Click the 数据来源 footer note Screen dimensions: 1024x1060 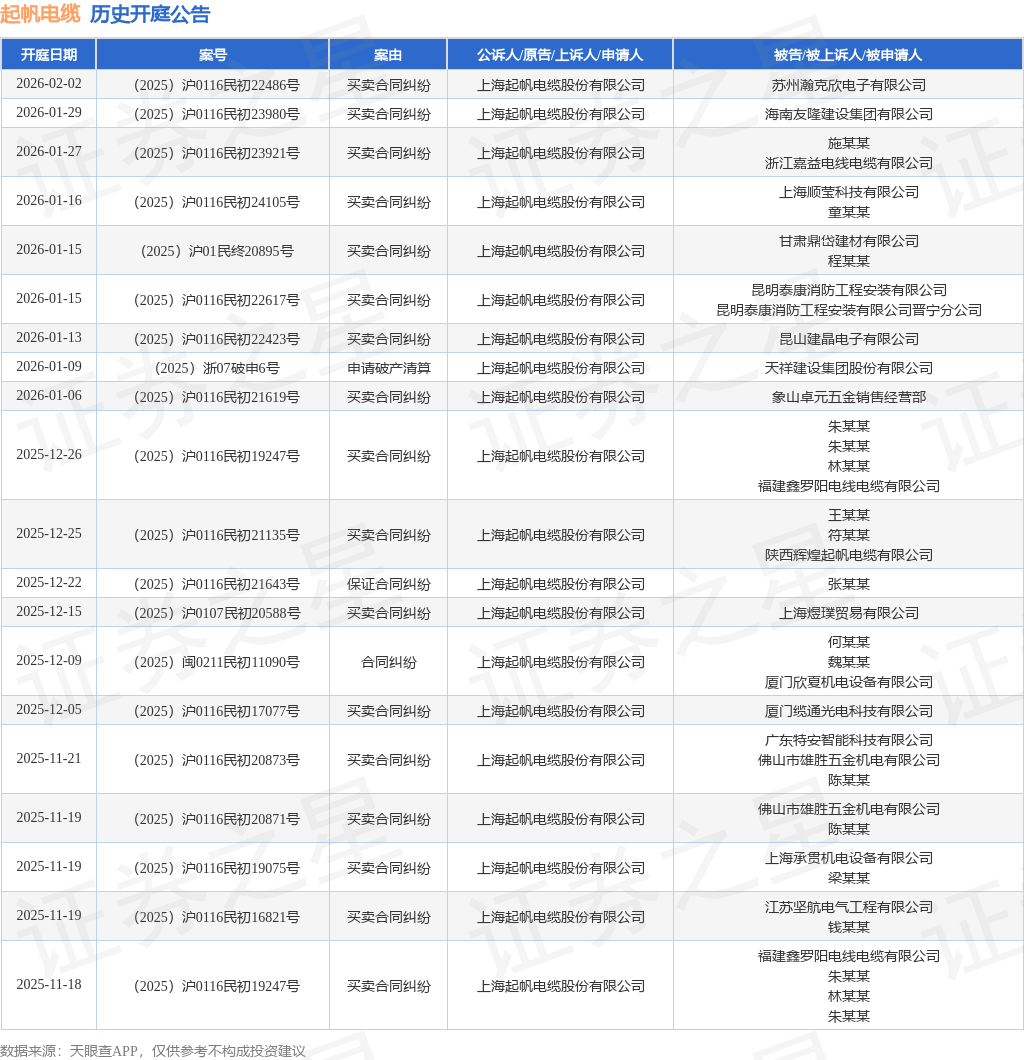[x=153, y=1051]
